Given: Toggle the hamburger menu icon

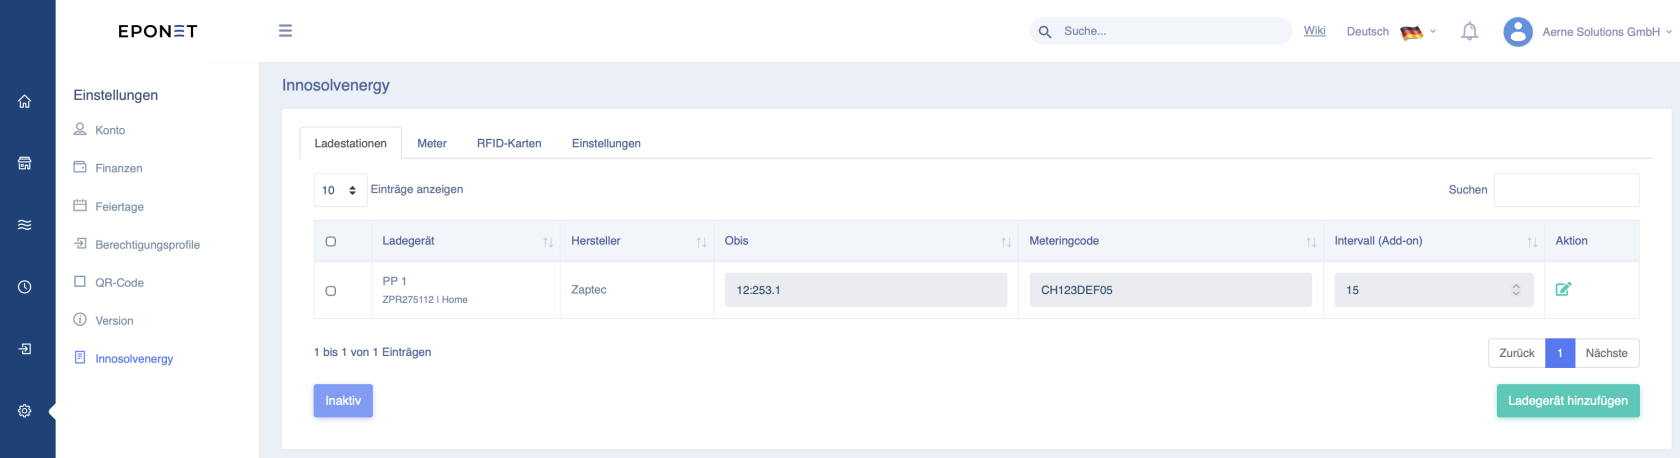Looking at the screenshot, I should [x=285, y=31].
